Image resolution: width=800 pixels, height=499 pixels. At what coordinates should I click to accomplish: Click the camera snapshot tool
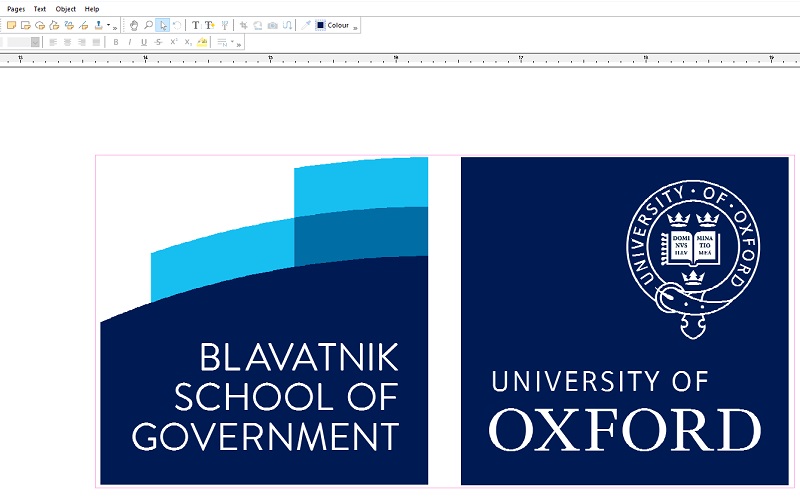click(273, 25)
